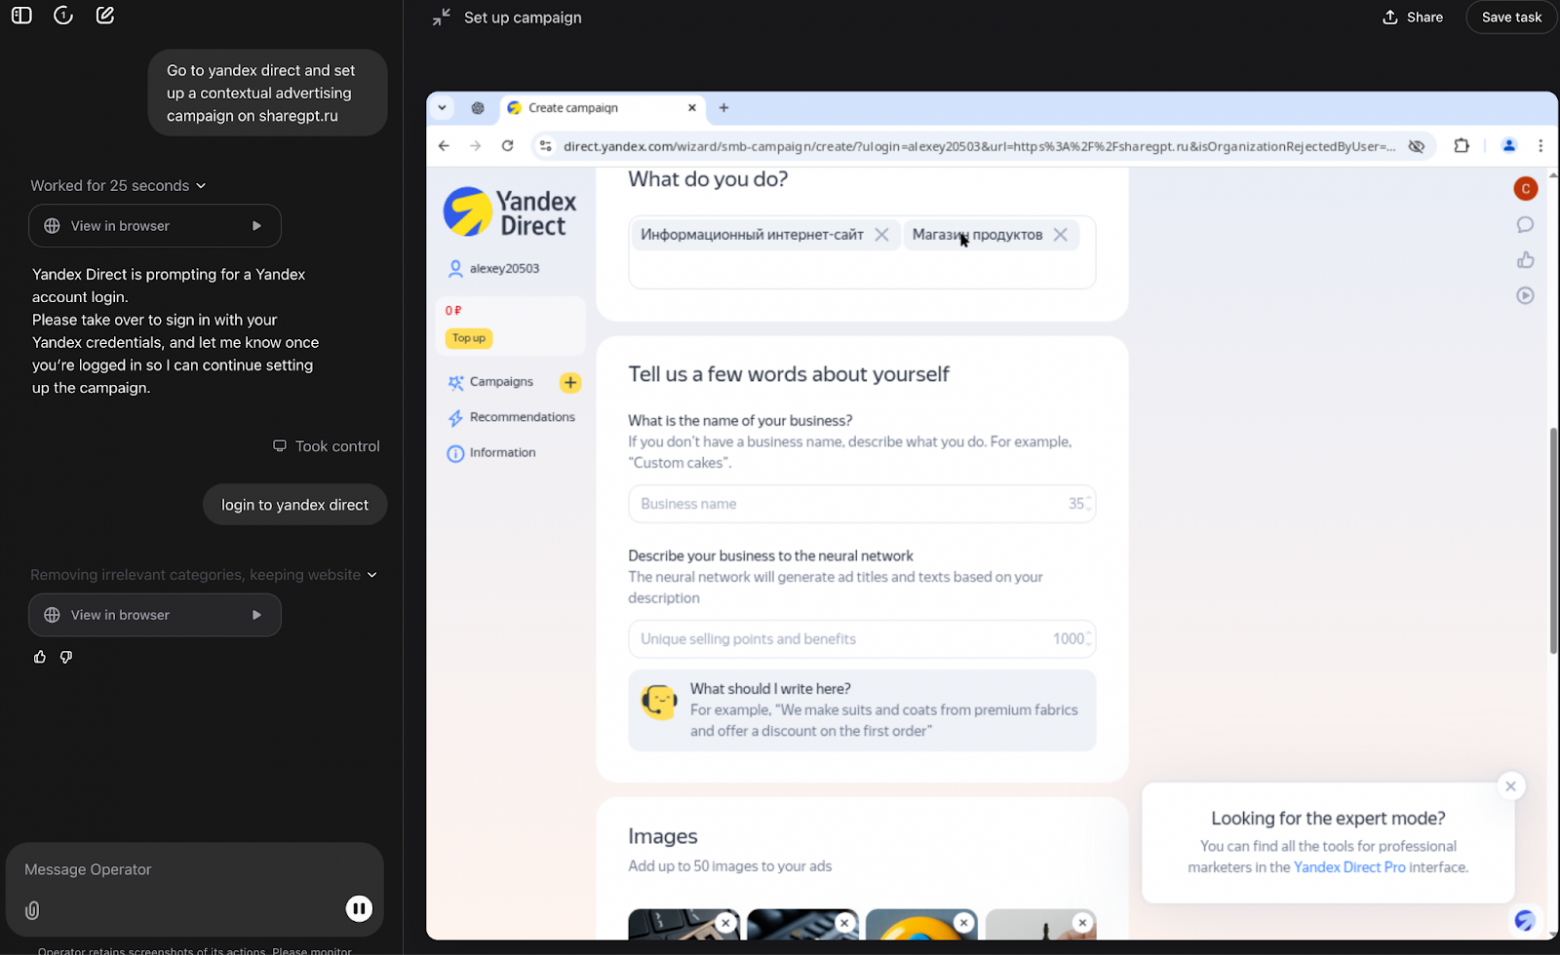Click the Images section heading
The height and width of the screenshot is (955, 1560).
click(663, 836)
